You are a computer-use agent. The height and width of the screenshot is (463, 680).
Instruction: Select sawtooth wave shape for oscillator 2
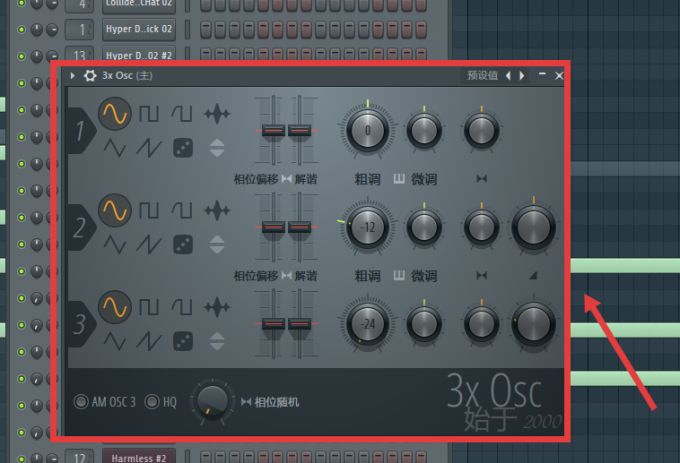(149, 245)
